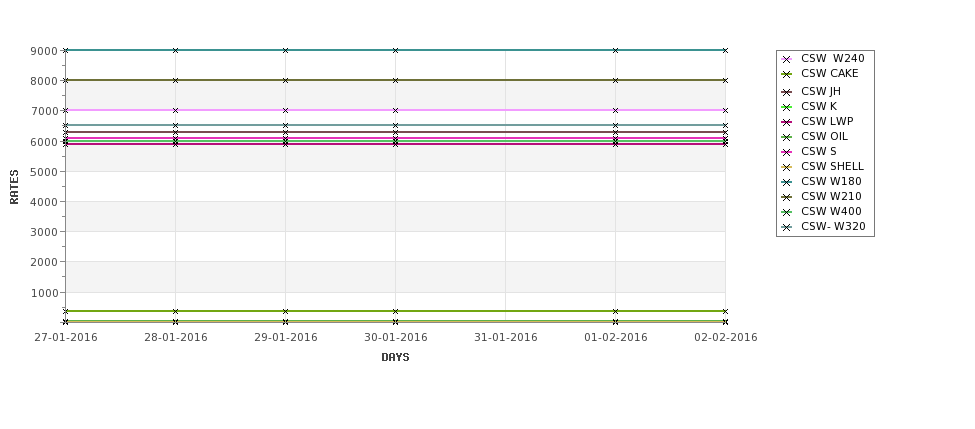Select the CSW W210 legend label
The height and width of the screenshot is (429, 975).
pos(831,196)
